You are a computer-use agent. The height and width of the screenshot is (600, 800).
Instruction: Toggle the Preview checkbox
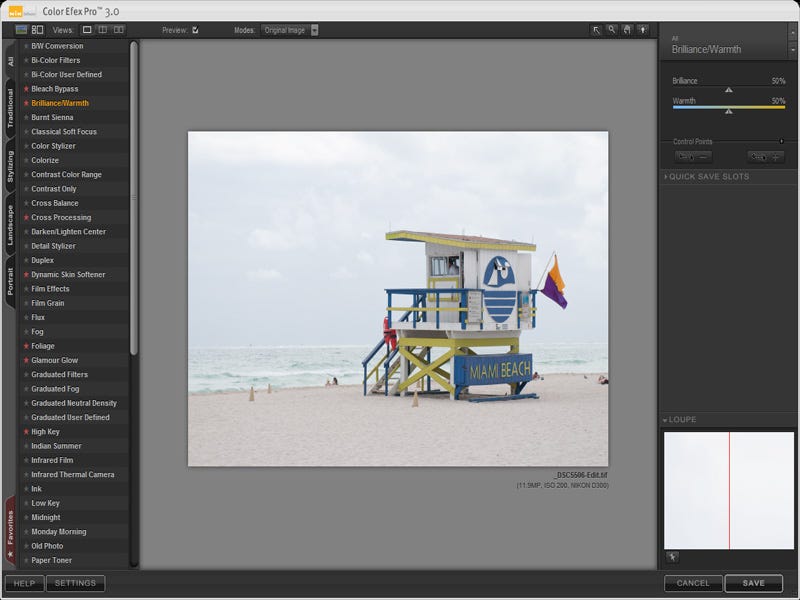click(x=195, y=30)
